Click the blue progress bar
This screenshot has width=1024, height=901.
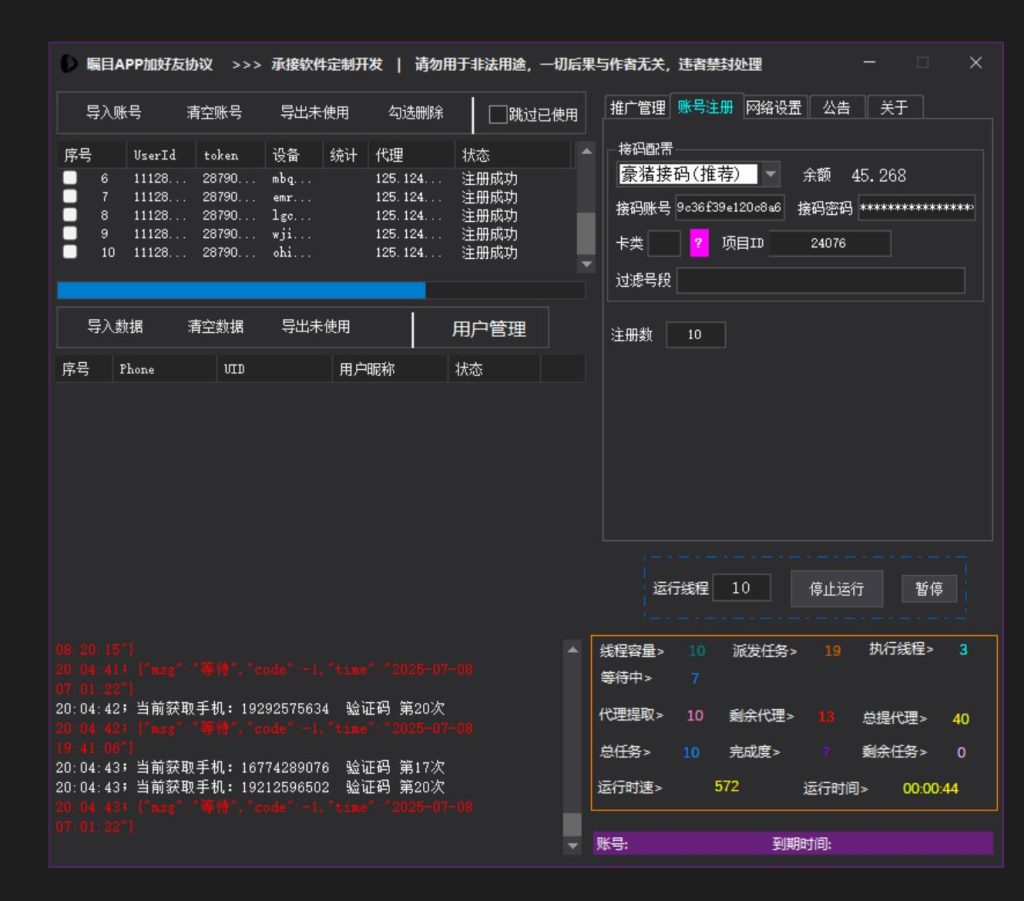pyautogui.click(x=240, y=290)
